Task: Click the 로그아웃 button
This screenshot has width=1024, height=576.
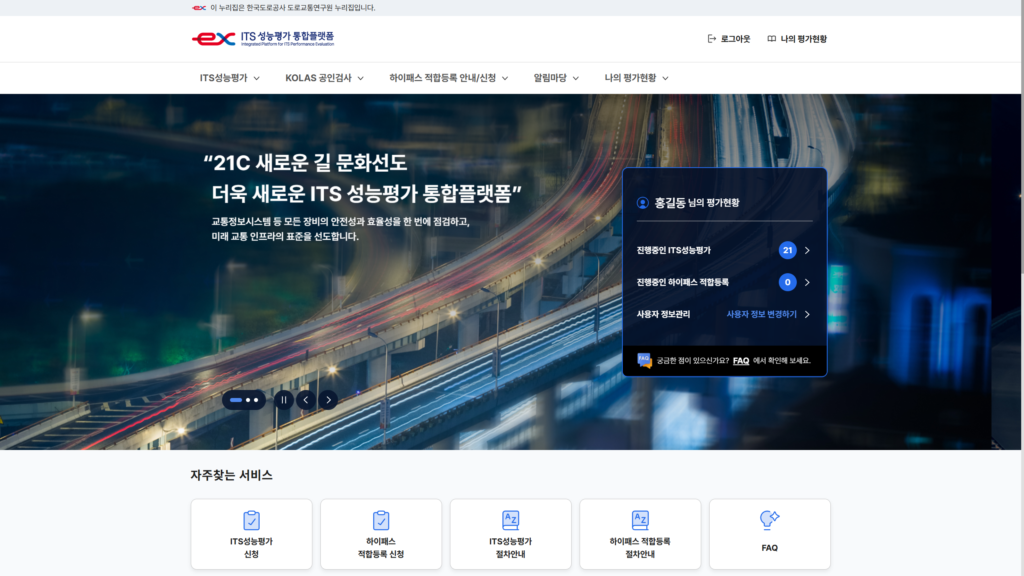Action: tap(728, 39)
